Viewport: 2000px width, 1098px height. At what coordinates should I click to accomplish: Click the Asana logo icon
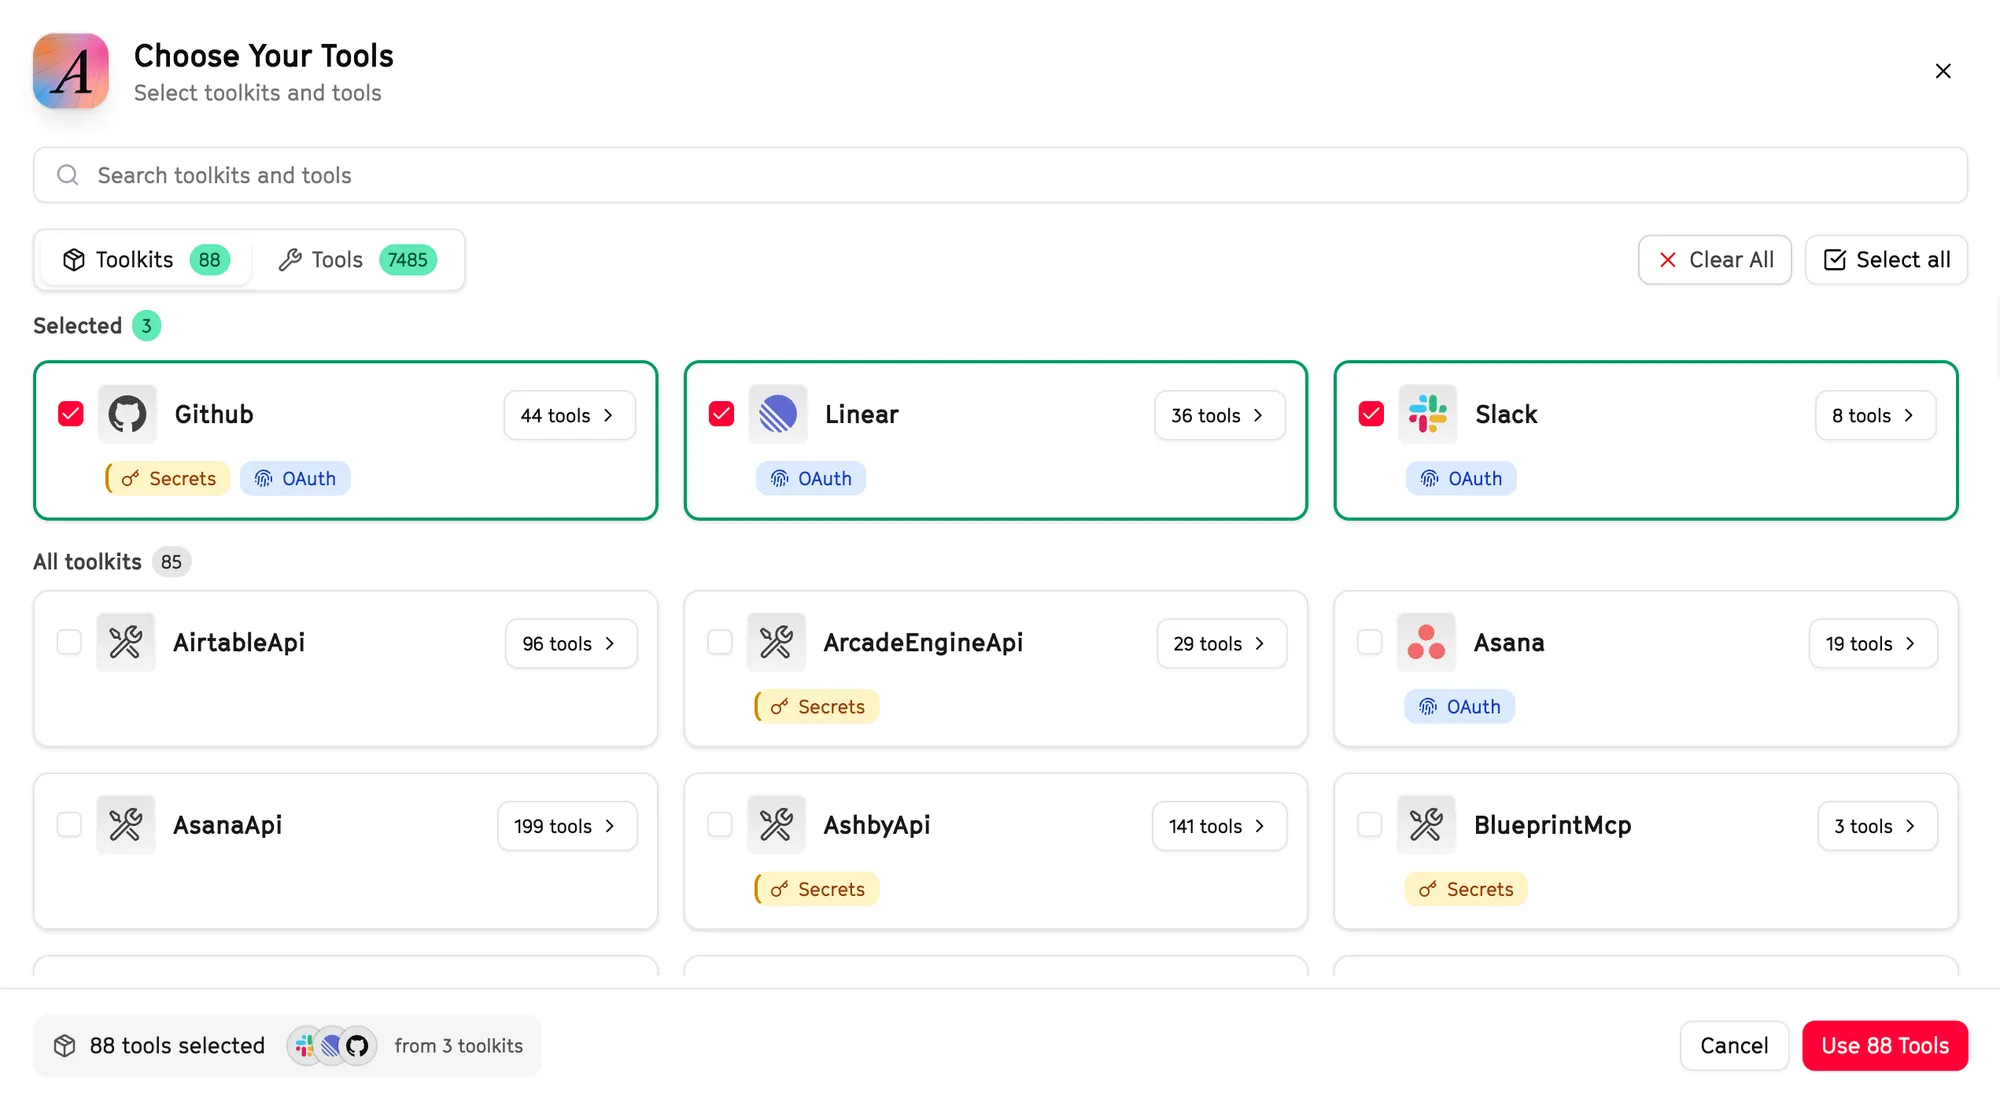coord(1426,642)
